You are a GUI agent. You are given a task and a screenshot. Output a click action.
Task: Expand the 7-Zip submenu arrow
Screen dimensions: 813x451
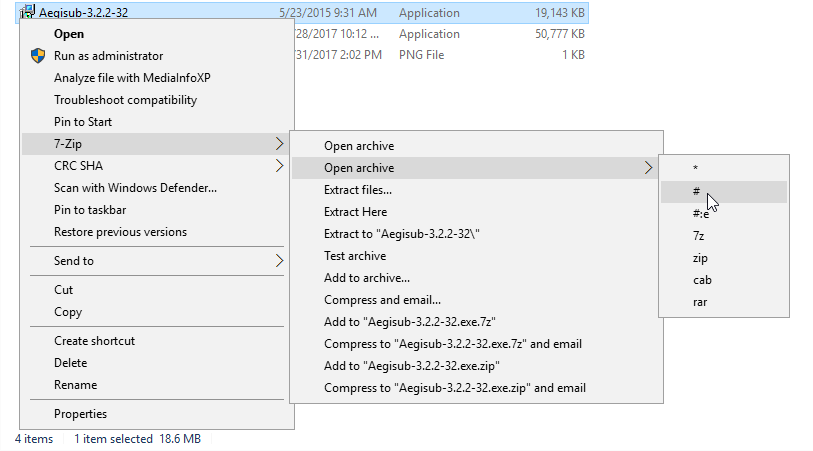[x=279, y=144]
